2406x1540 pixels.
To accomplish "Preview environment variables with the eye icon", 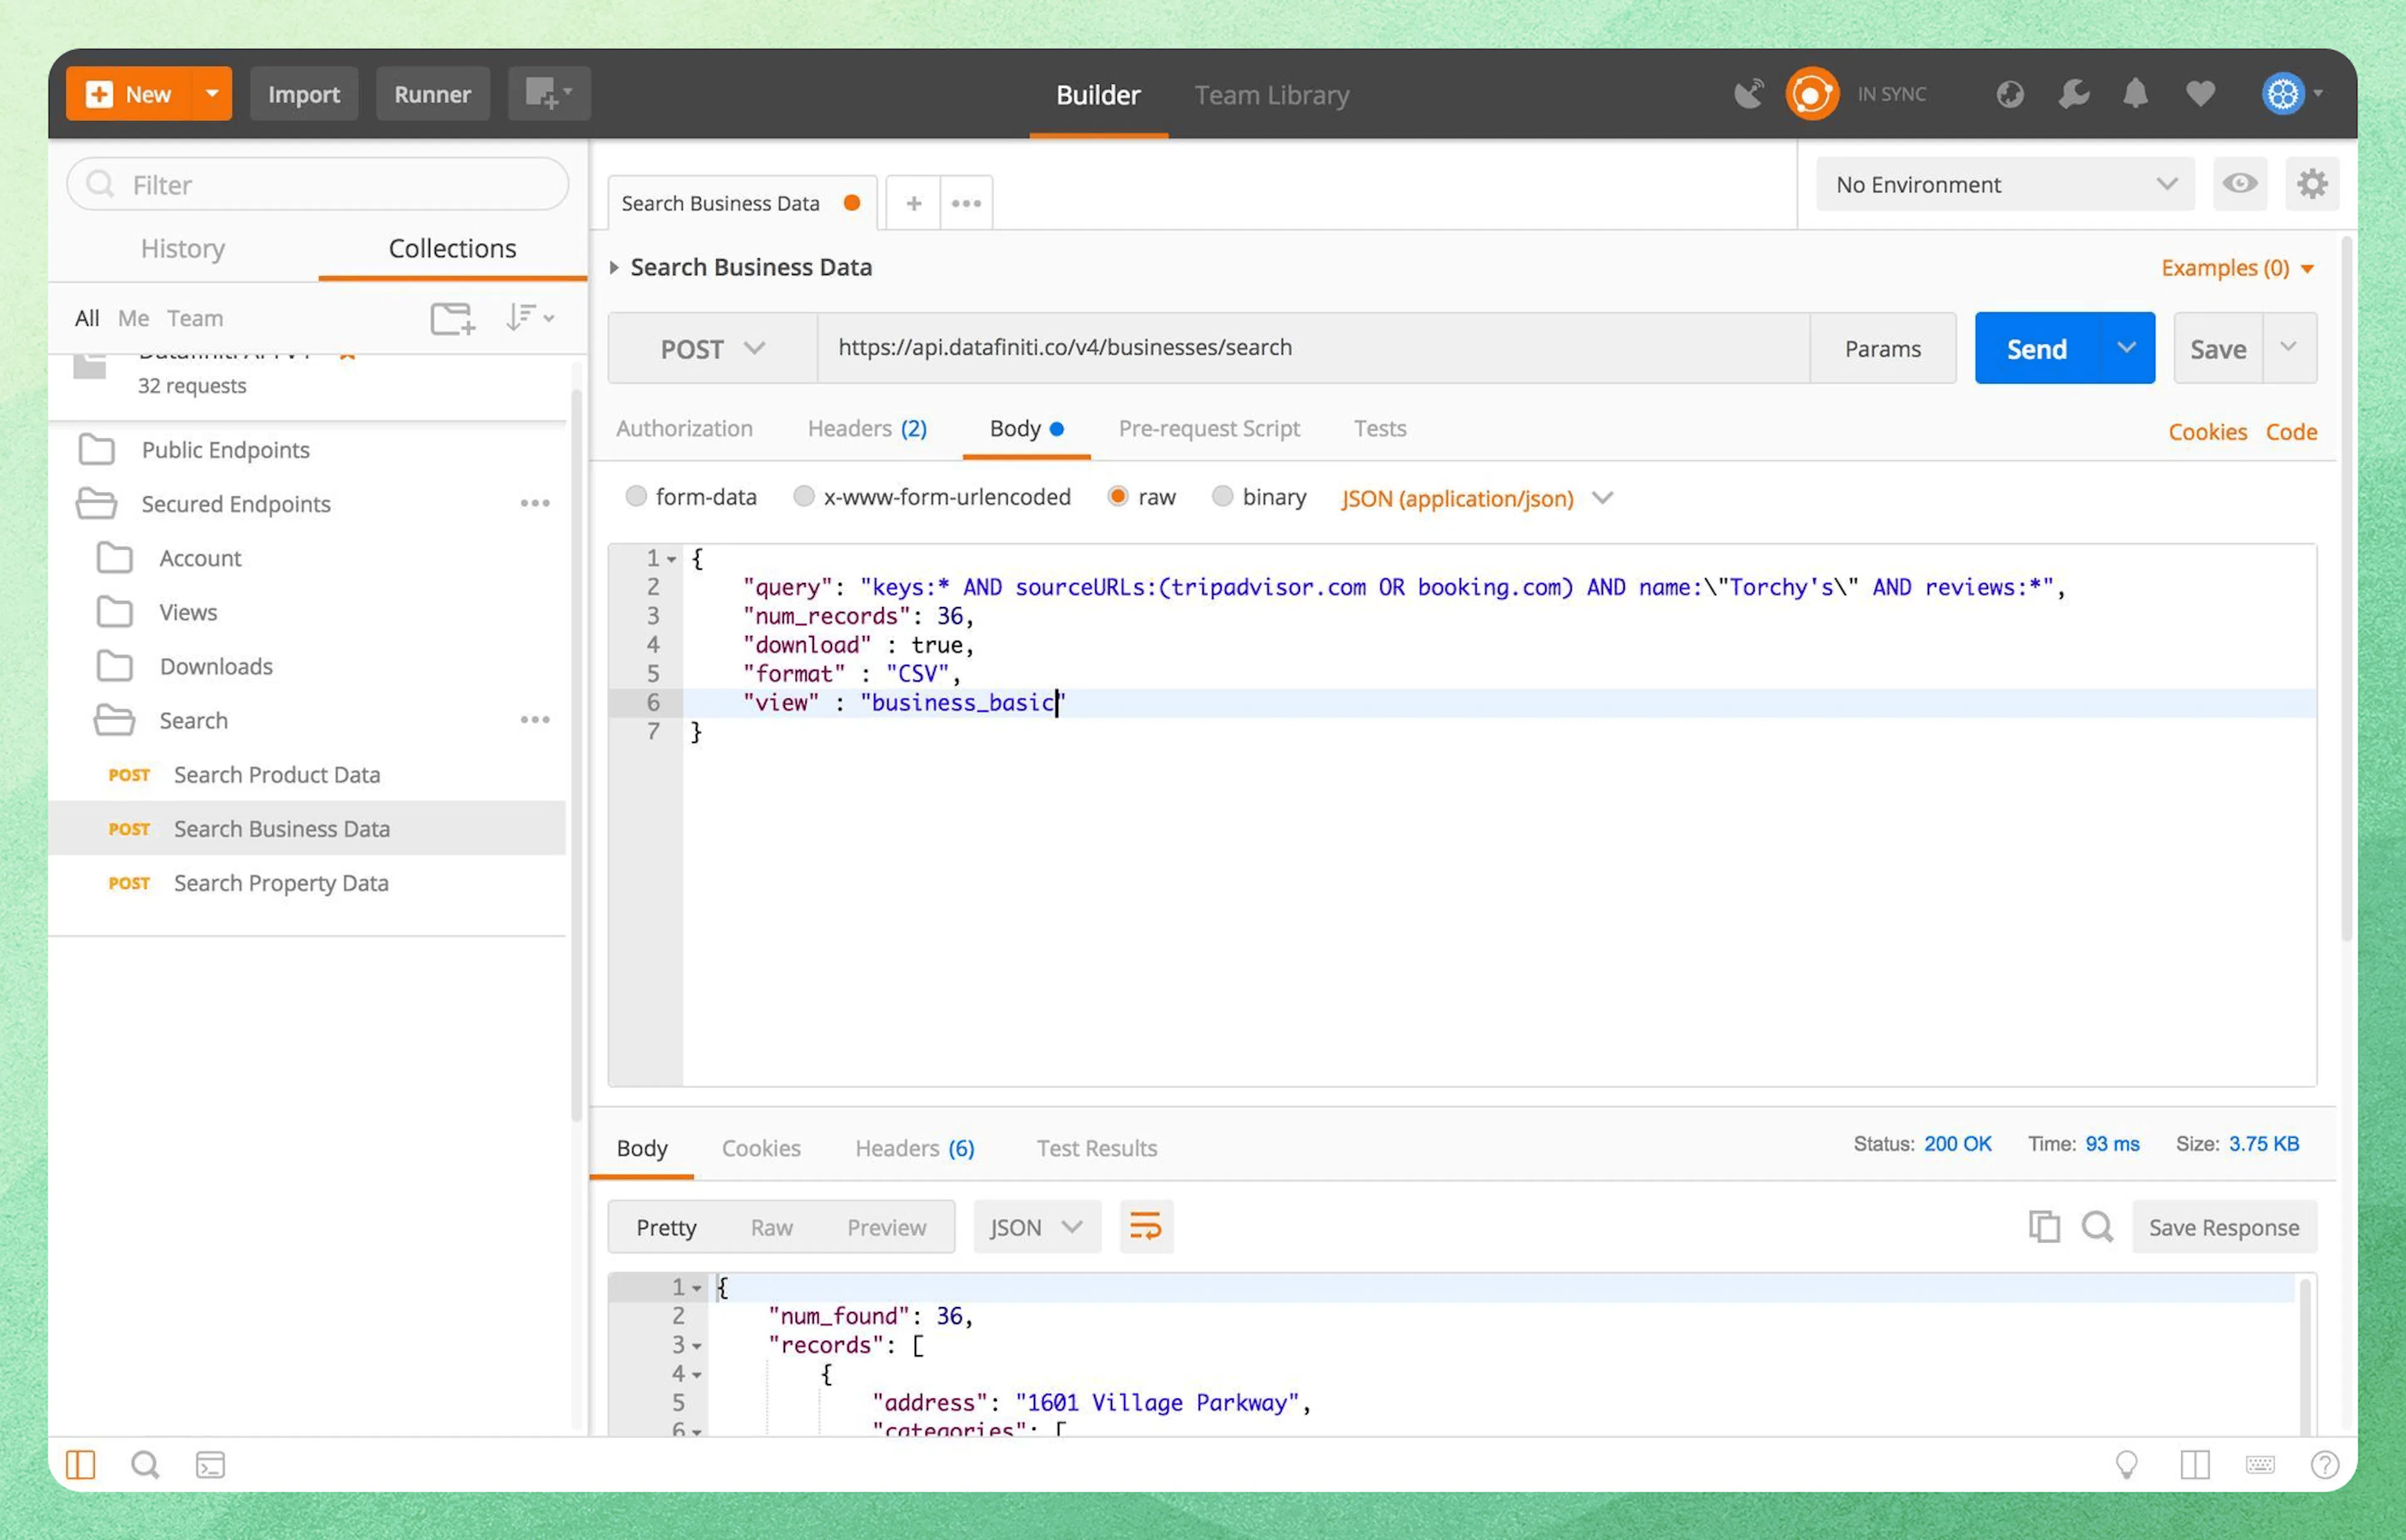I will (2240, 184).
